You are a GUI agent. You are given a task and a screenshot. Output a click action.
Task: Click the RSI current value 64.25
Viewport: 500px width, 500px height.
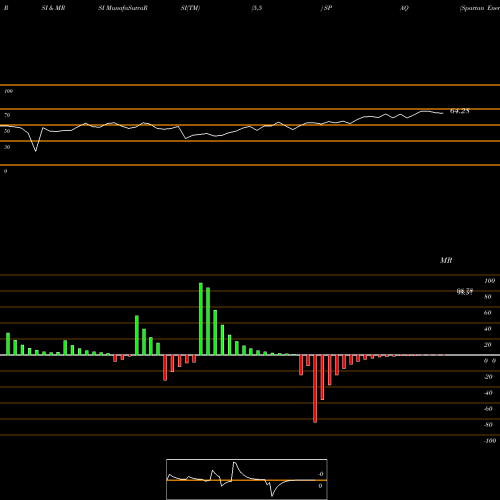click(460, 111)
